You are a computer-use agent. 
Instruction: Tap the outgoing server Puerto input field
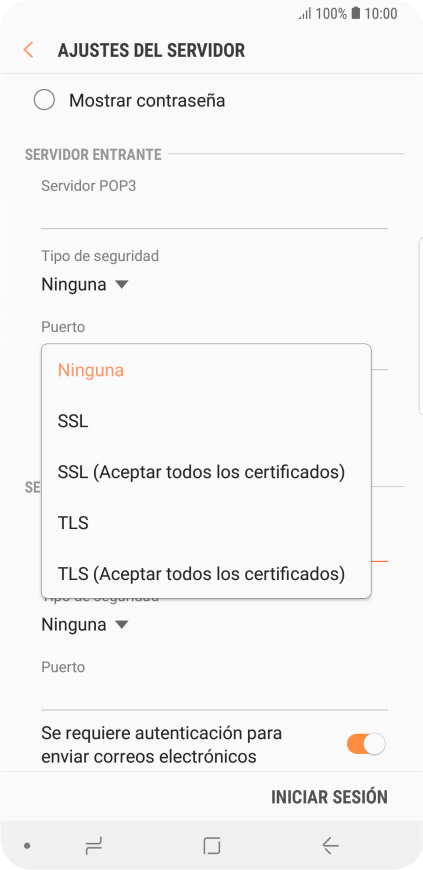pyautogui.click(x=214, y=695)
